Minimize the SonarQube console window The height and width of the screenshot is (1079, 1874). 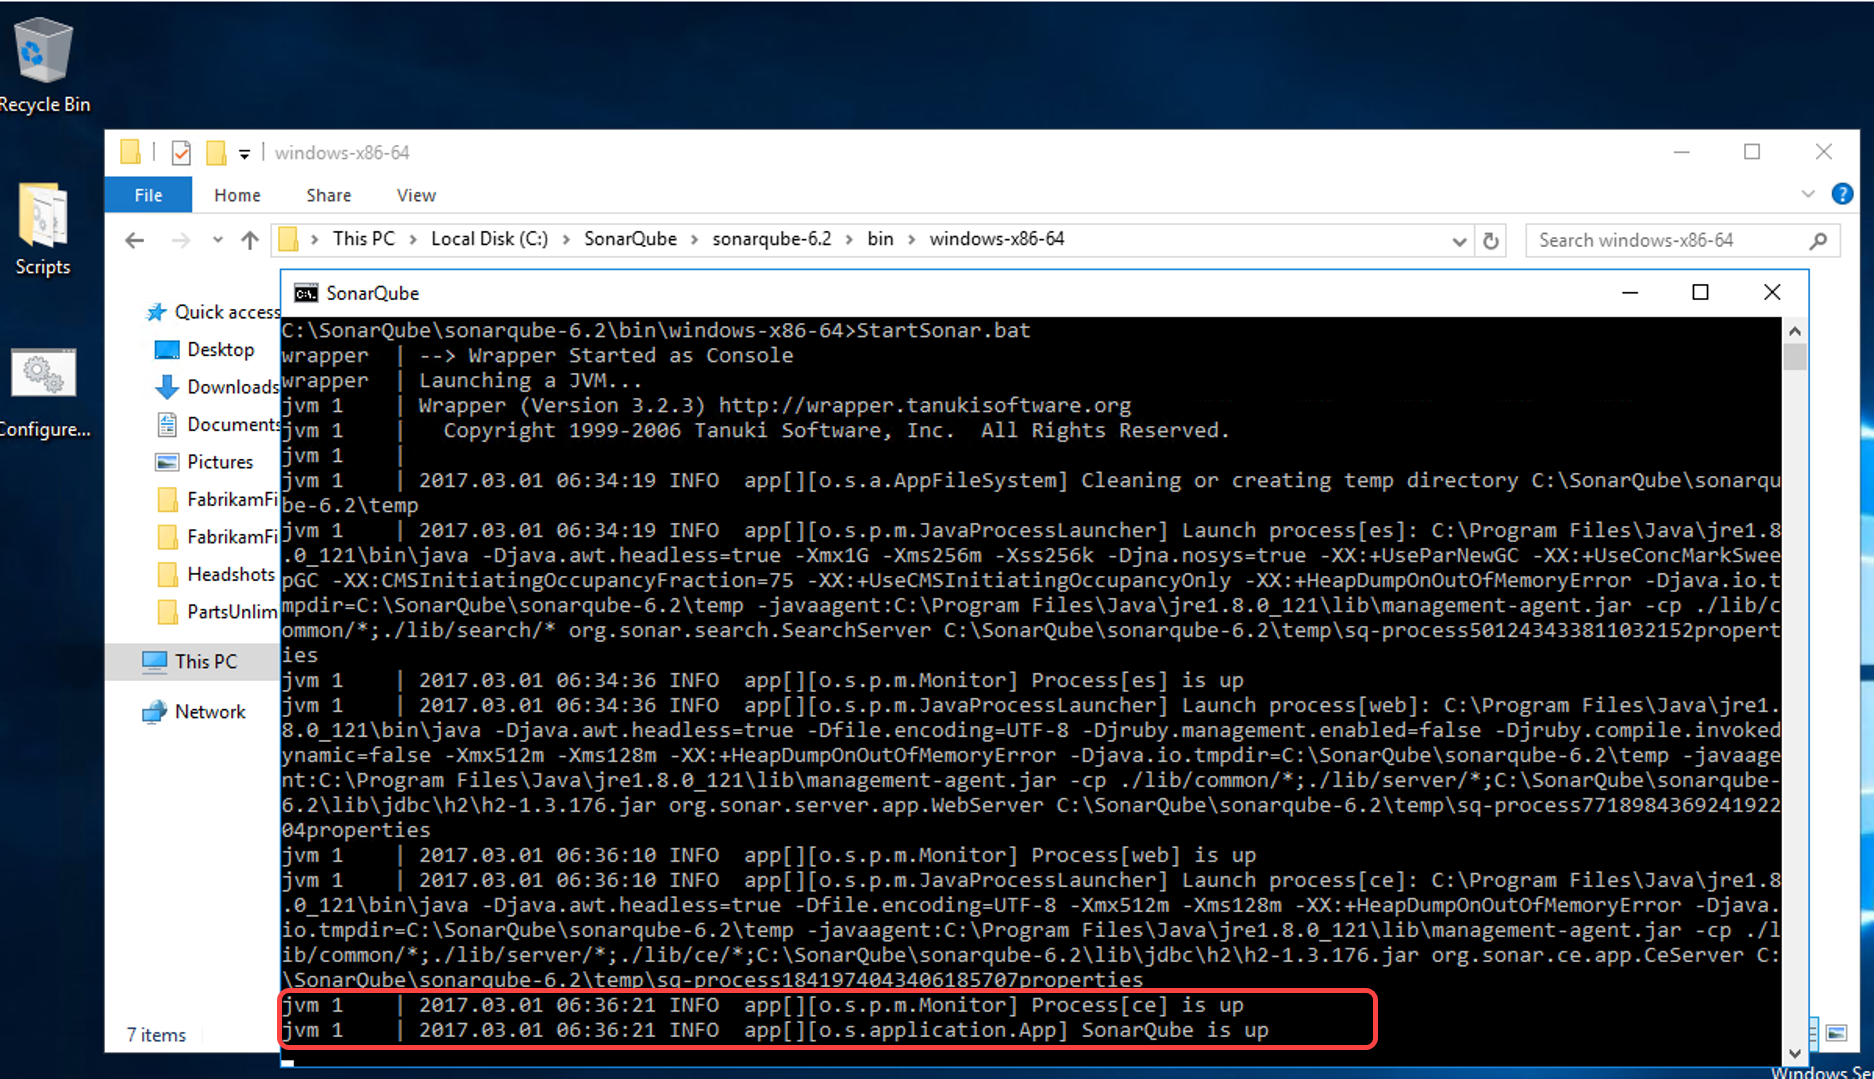[x=1630, y=292]
